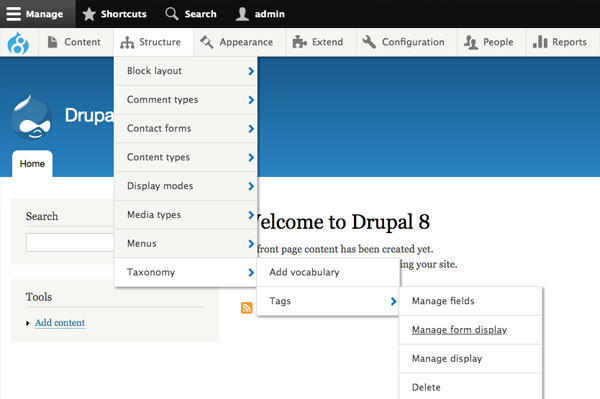This screenshot has width=600, height=399.
Task: Click the Taxonomy submenu arrow
Action: 251,272
